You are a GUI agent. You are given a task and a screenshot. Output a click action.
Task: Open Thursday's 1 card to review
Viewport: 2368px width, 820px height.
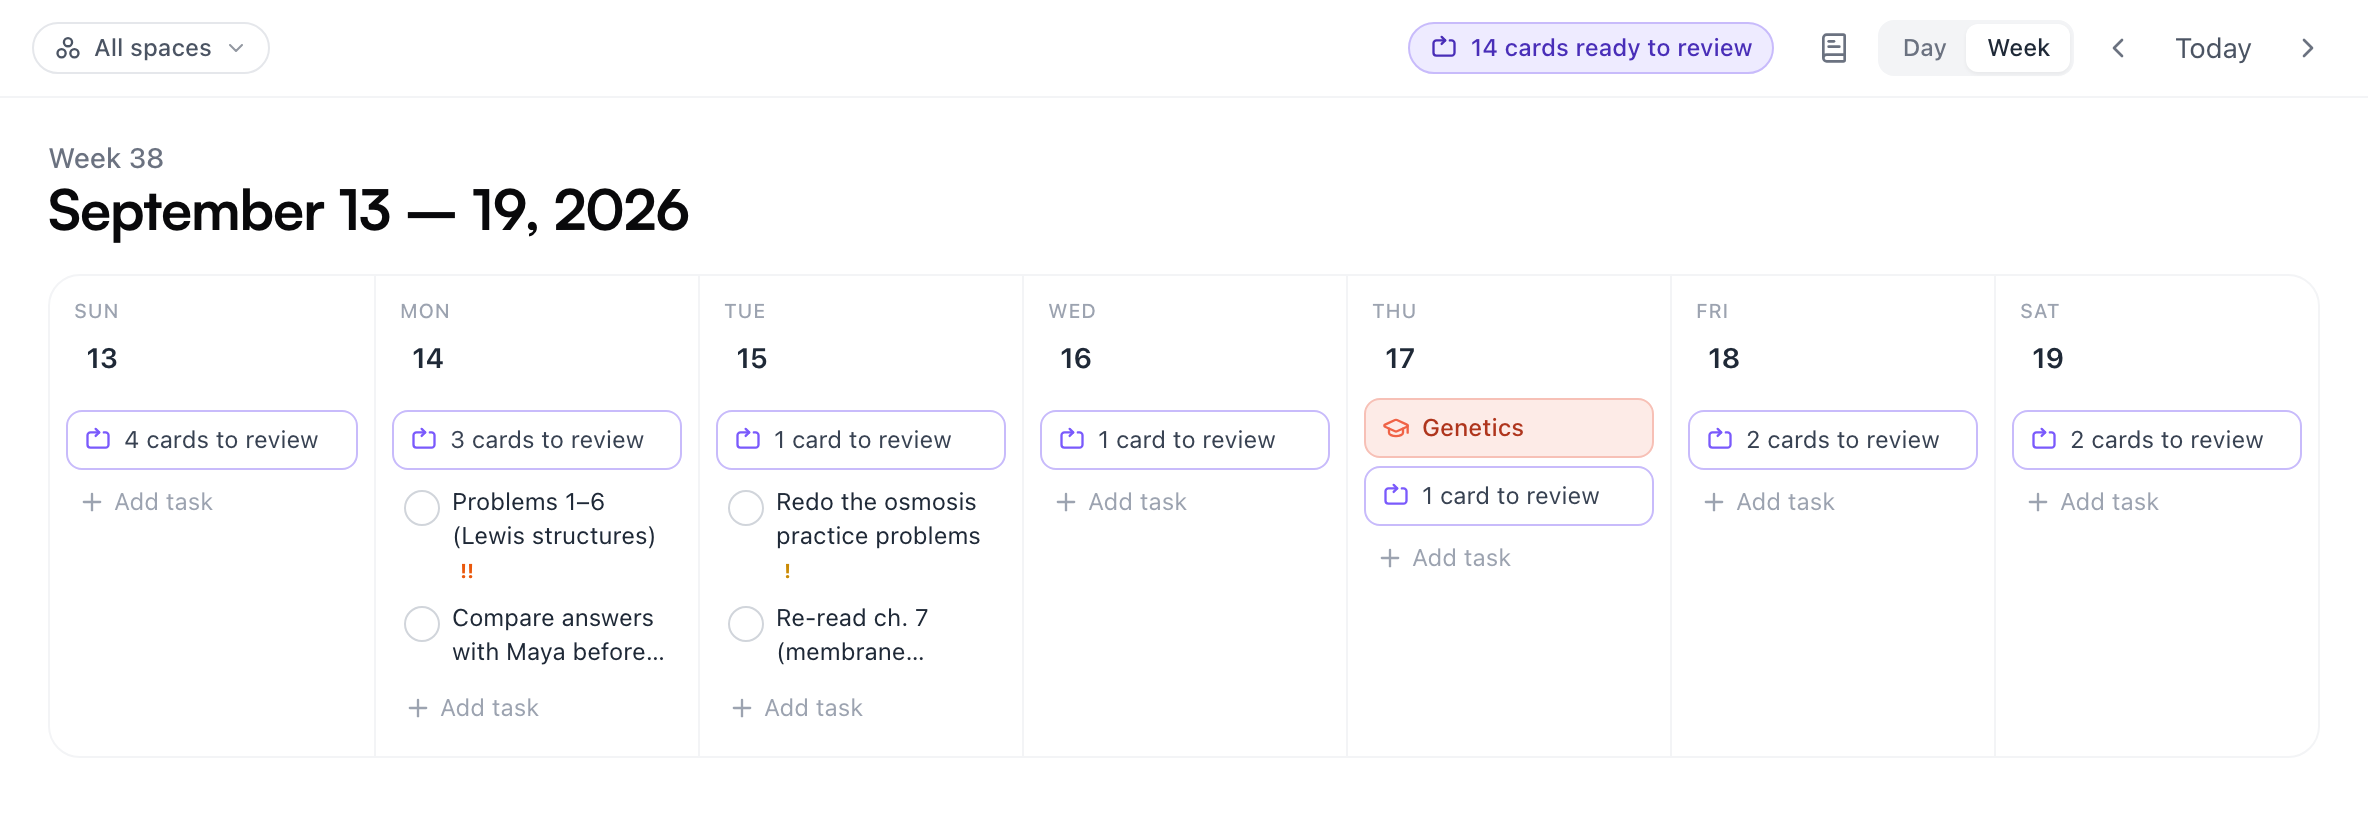point(1509,496)
